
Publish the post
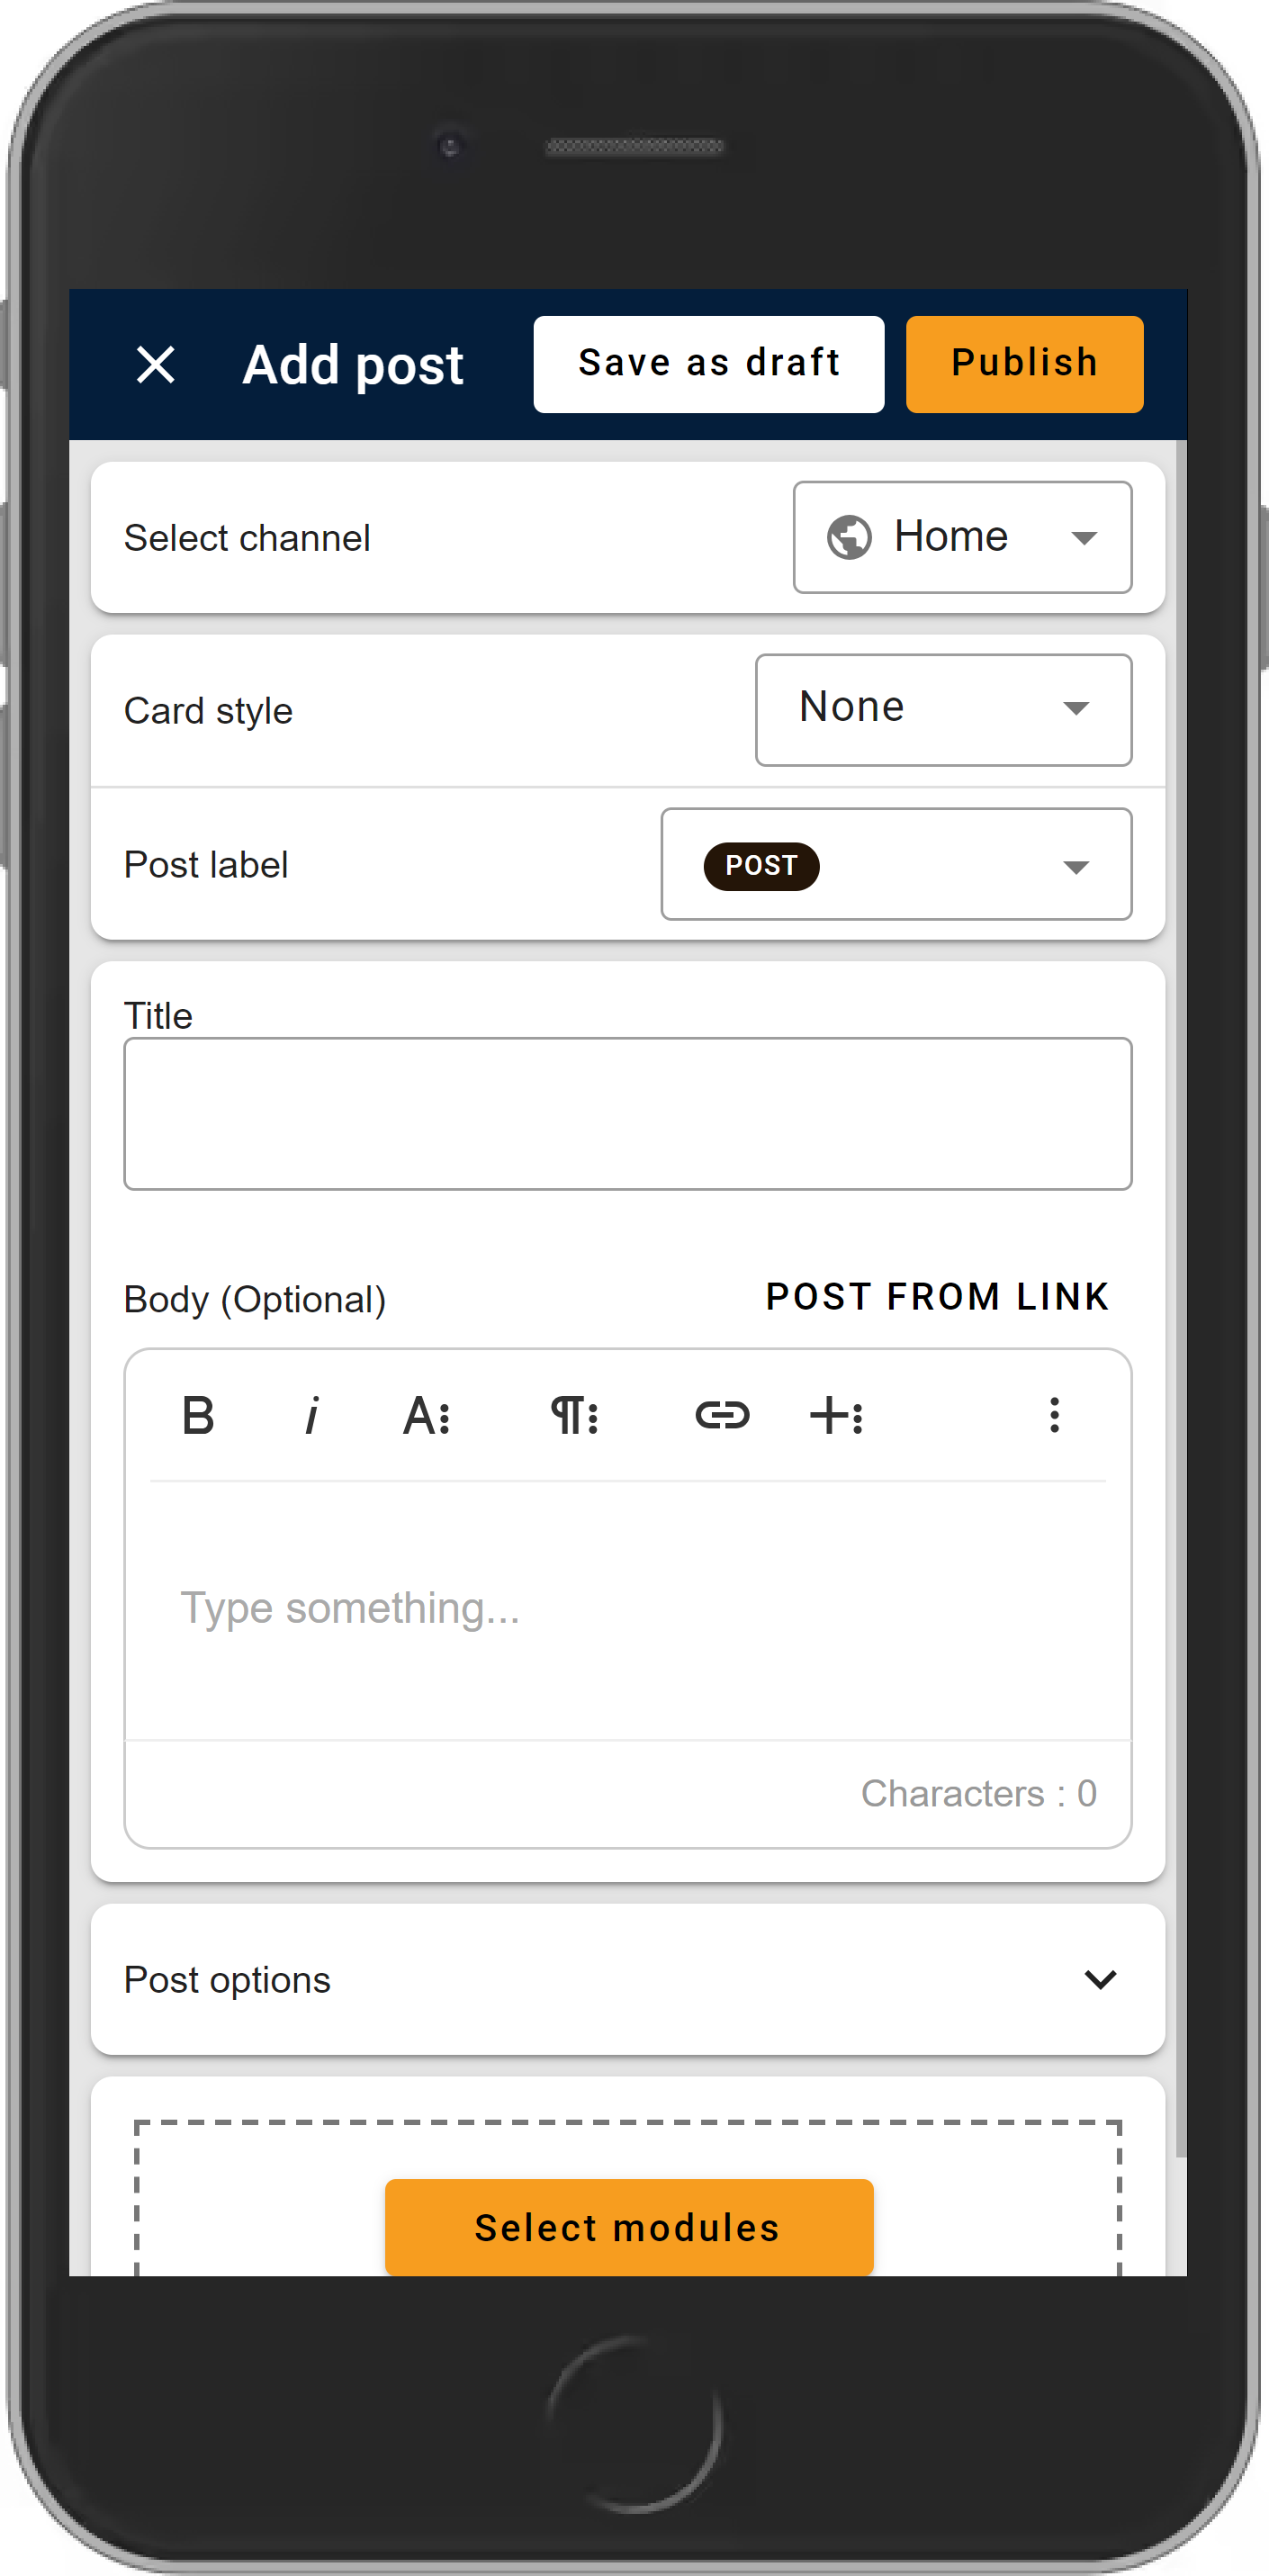[x=1023, y=363]
